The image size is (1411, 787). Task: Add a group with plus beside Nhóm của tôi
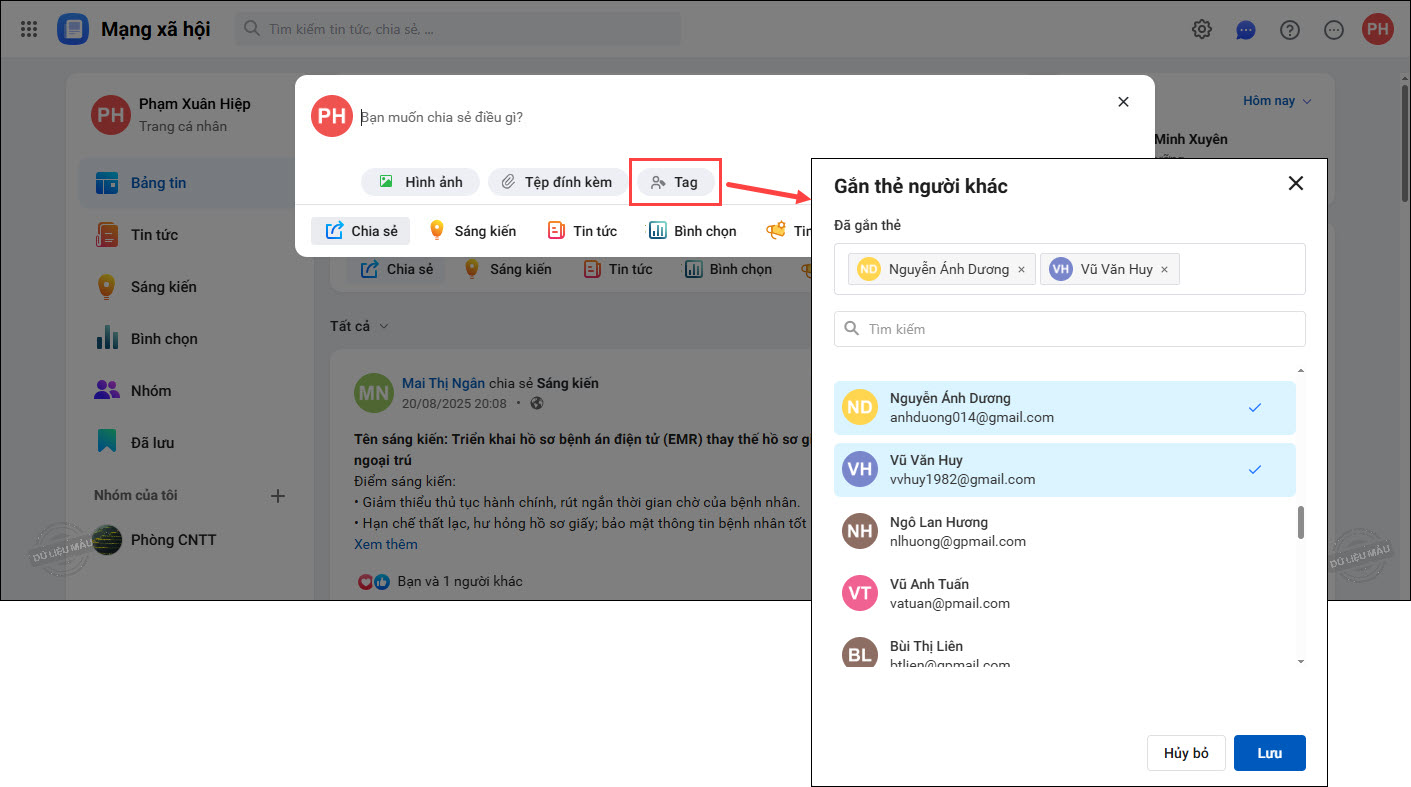[x=279, y=495]
